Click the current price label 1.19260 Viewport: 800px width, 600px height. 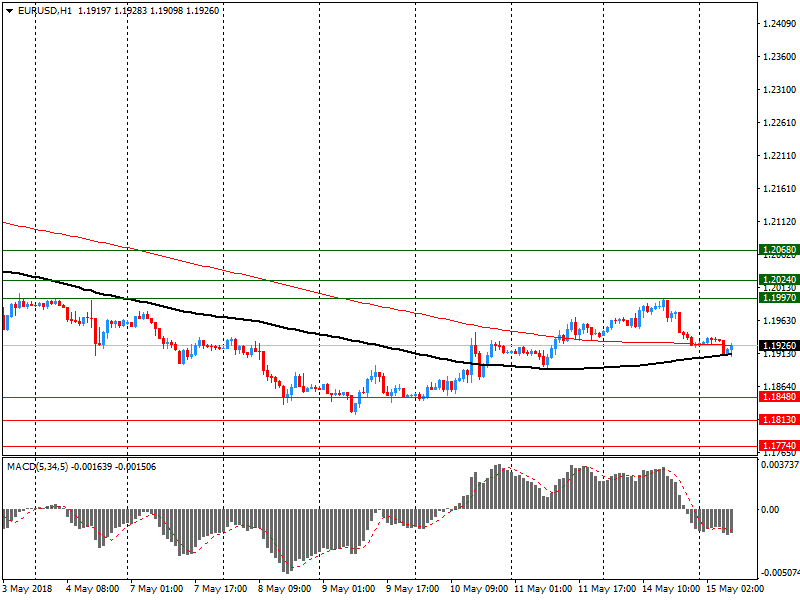pos(777,346)
